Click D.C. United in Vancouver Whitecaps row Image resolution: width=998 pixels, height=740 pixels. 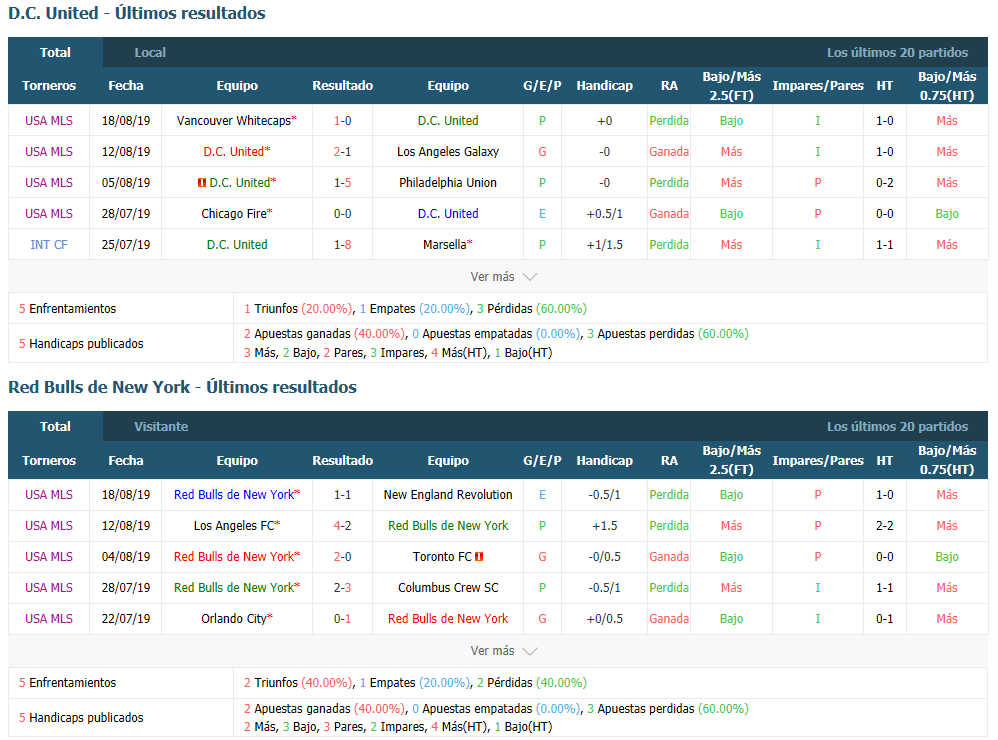click(448, 120)
